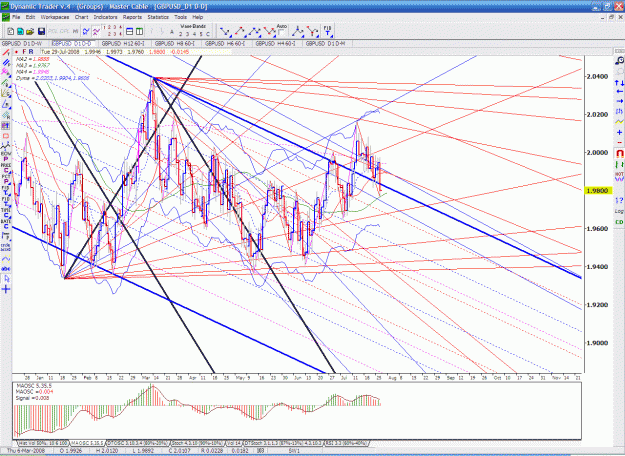
Task: Select the blue fork projection tool
Action: pyautogui.click(x=298, y=31)
